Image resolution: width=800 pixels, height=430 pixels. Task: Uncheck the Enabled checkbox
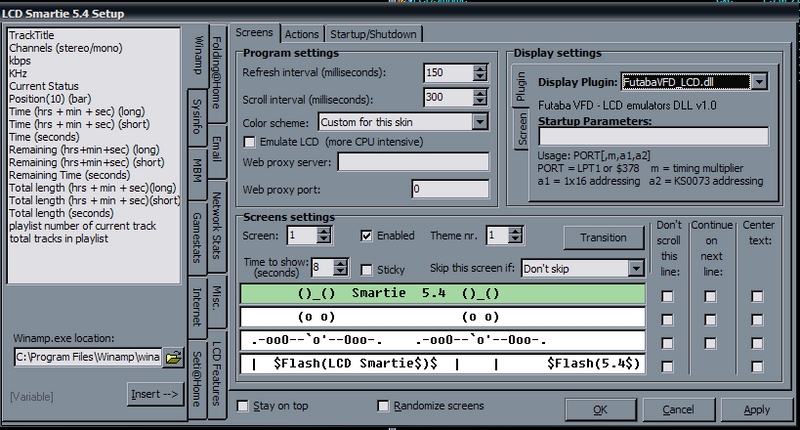[x=366, y=236]
